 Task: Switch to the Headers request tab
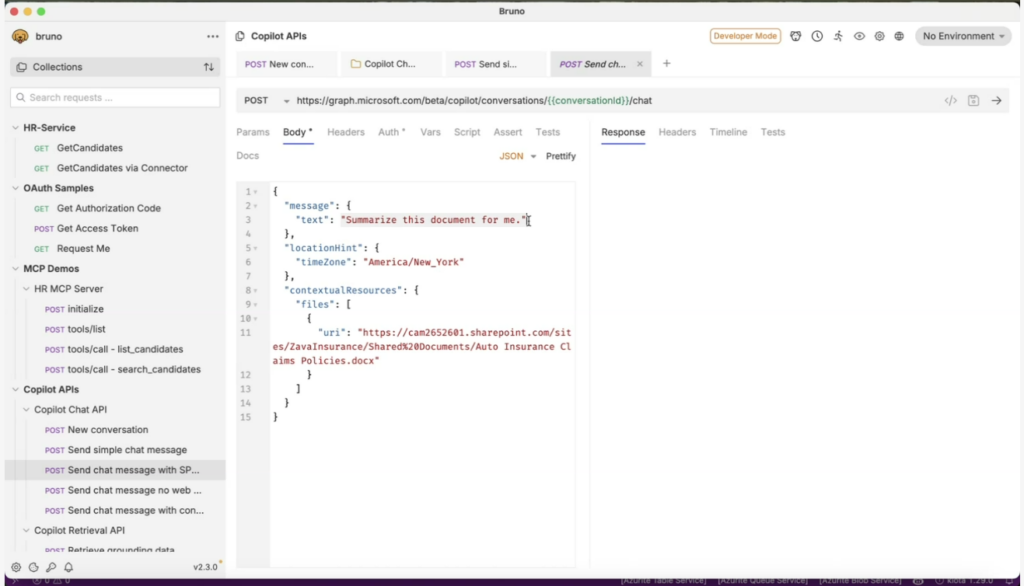coord(345,132)
